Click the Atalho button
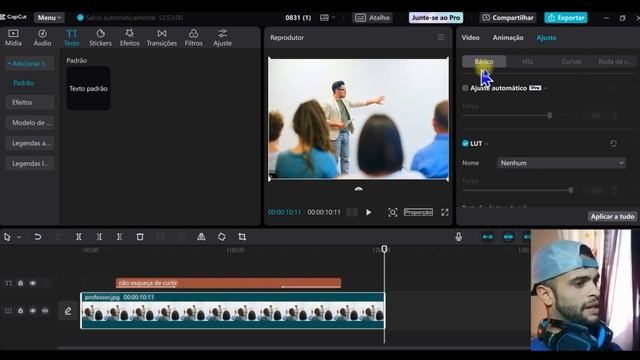 (x=372, y=18)
